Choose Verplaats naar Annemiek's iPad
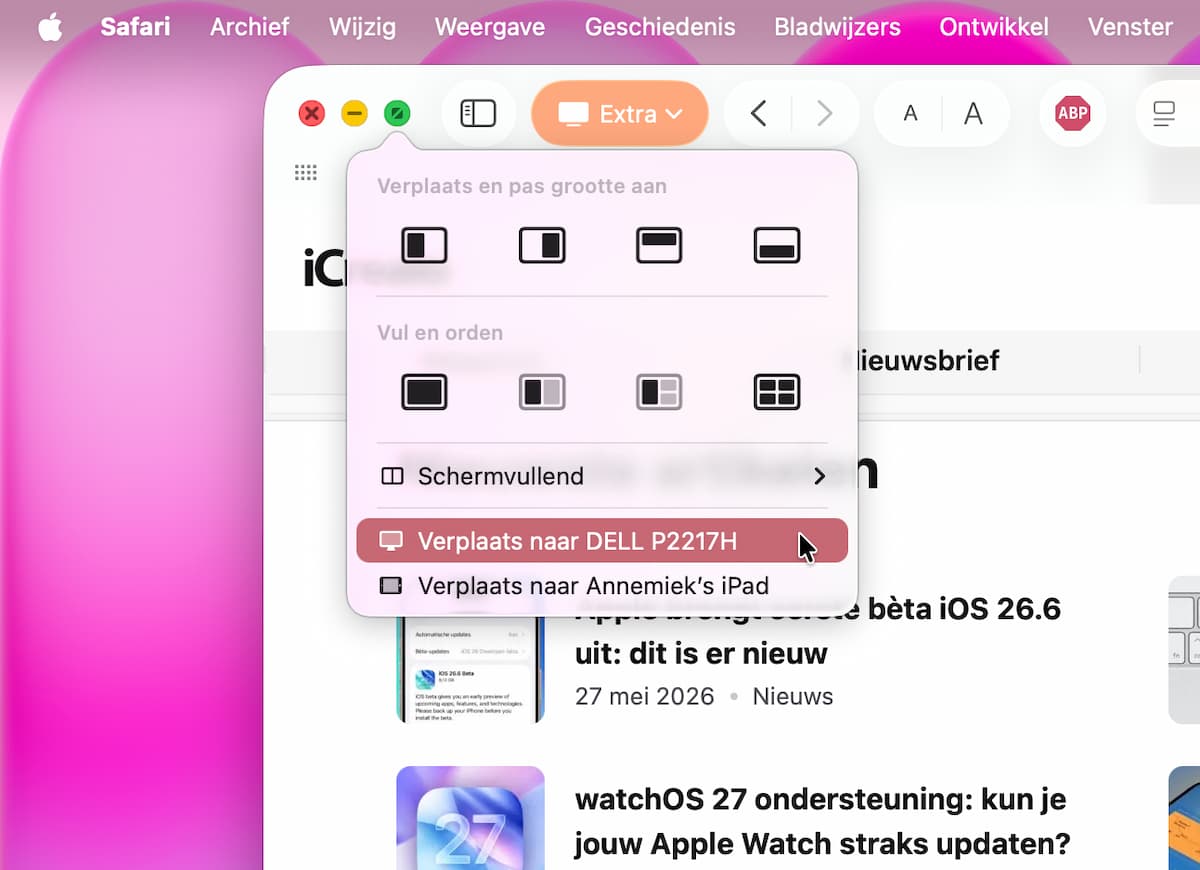The image size is (1200, 870). click(602, 586)
